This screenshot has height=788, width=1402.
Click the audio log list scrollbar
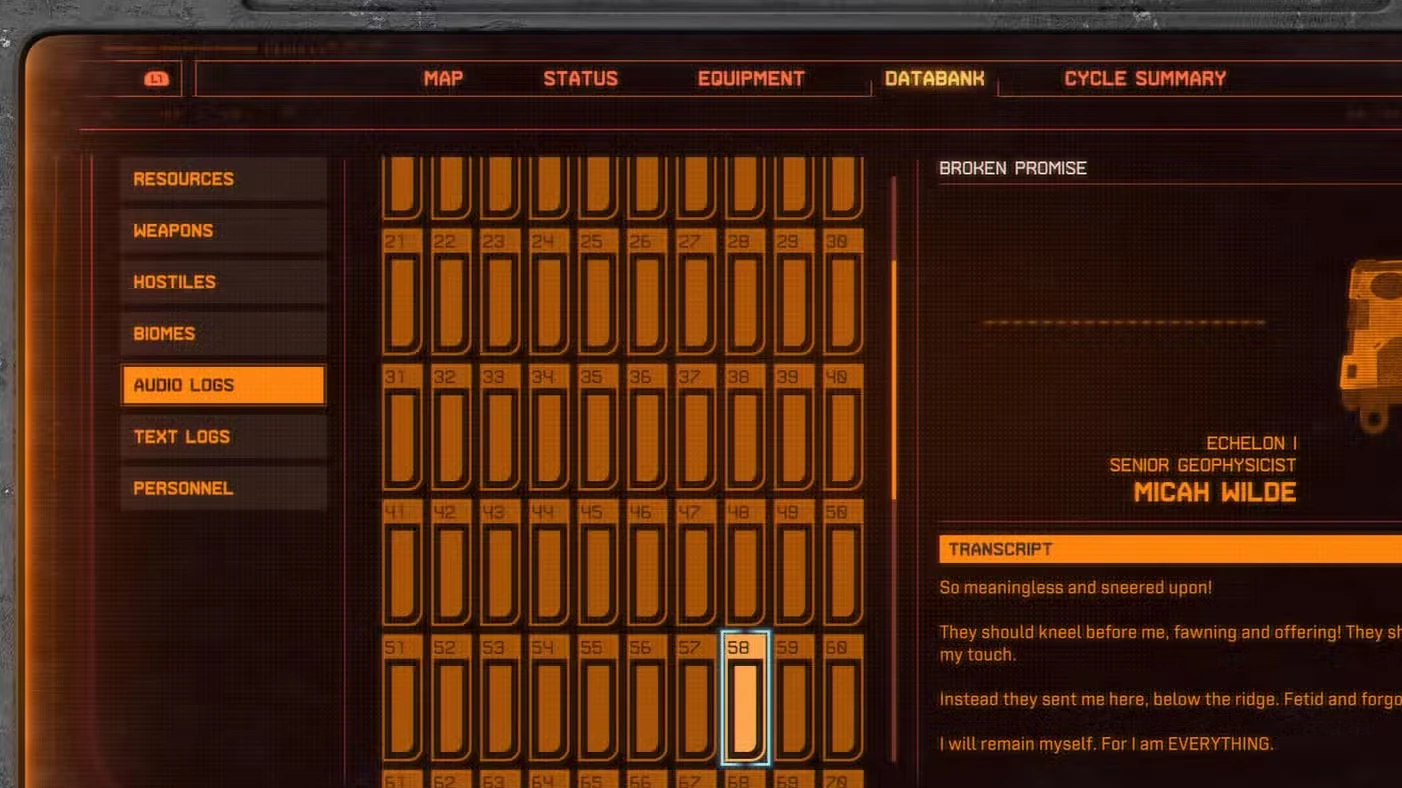(x=894, y=380)
